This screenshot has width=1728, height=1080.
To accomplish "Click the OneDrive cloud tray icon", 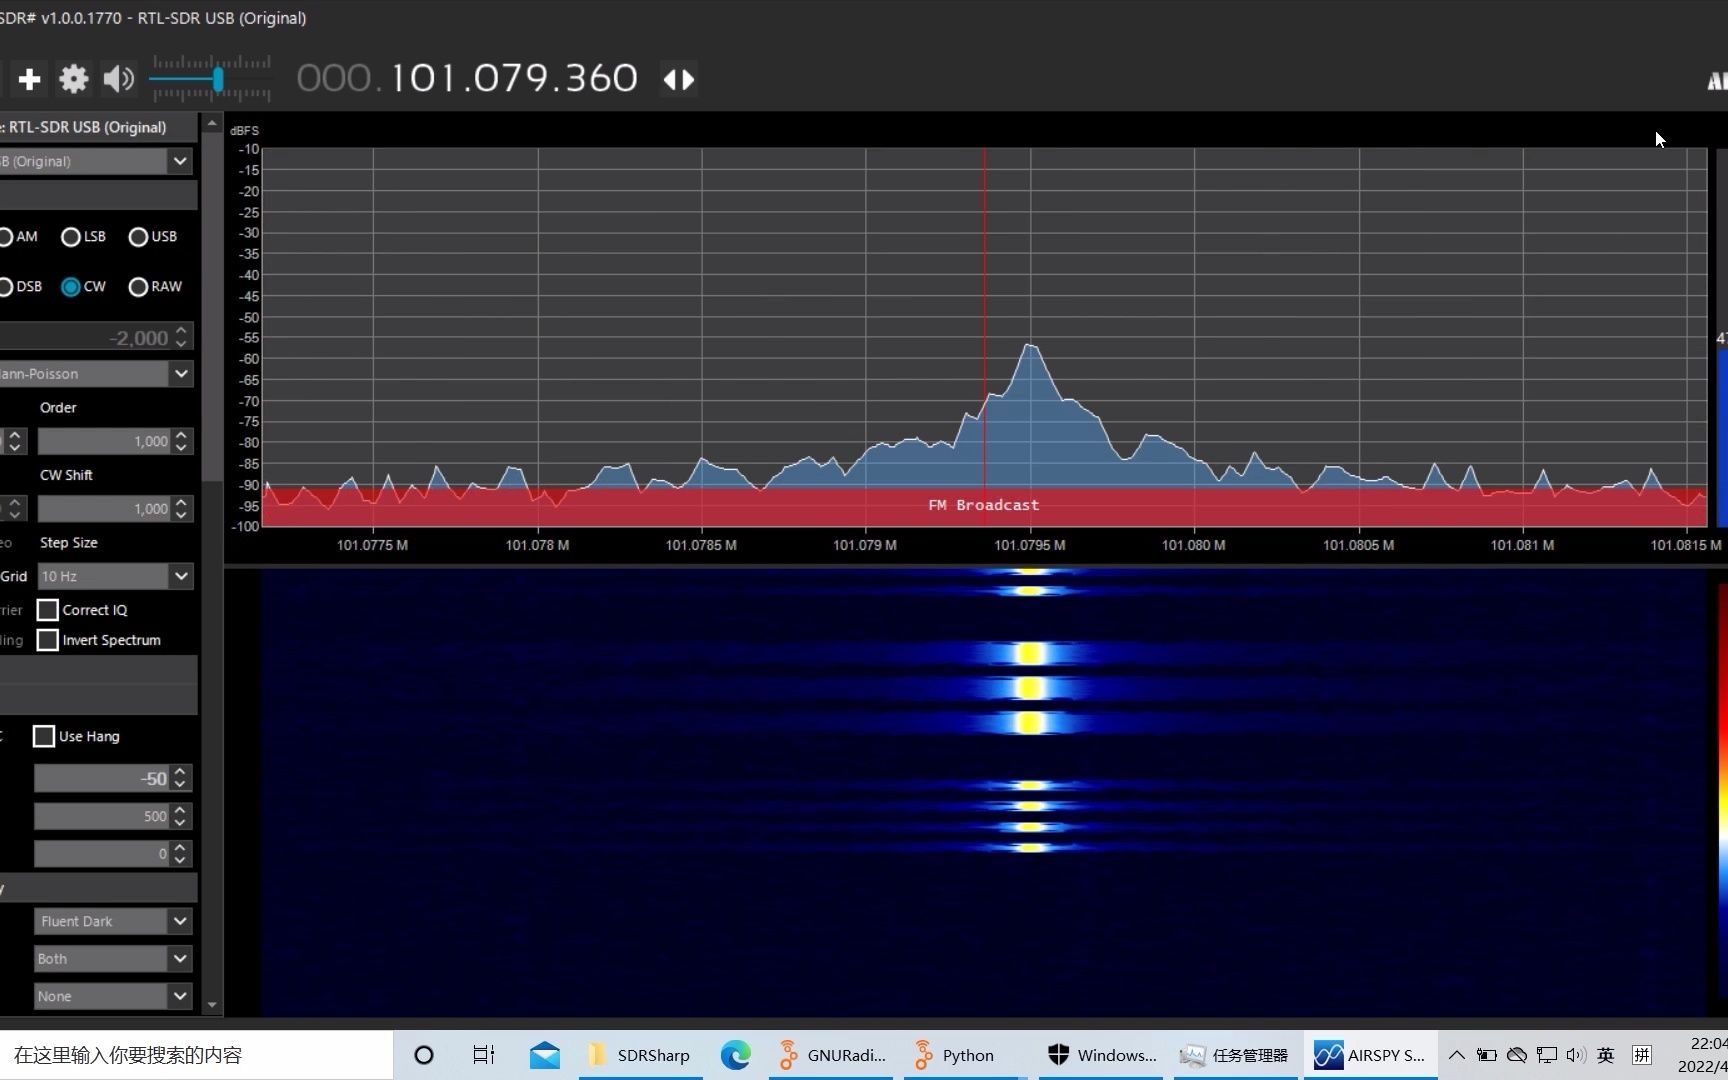I will click(1517, 1055).
